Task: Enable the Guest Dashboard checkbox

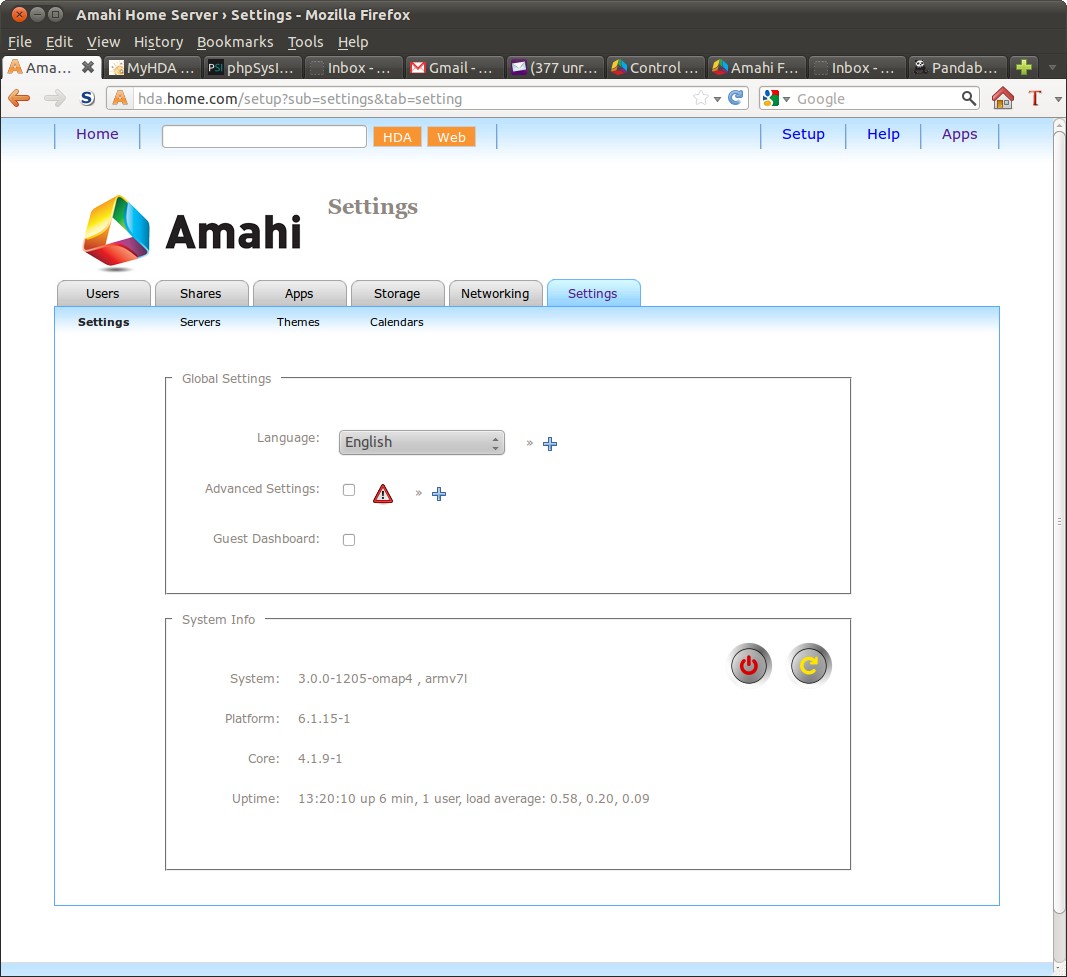Action: point(349,540)
